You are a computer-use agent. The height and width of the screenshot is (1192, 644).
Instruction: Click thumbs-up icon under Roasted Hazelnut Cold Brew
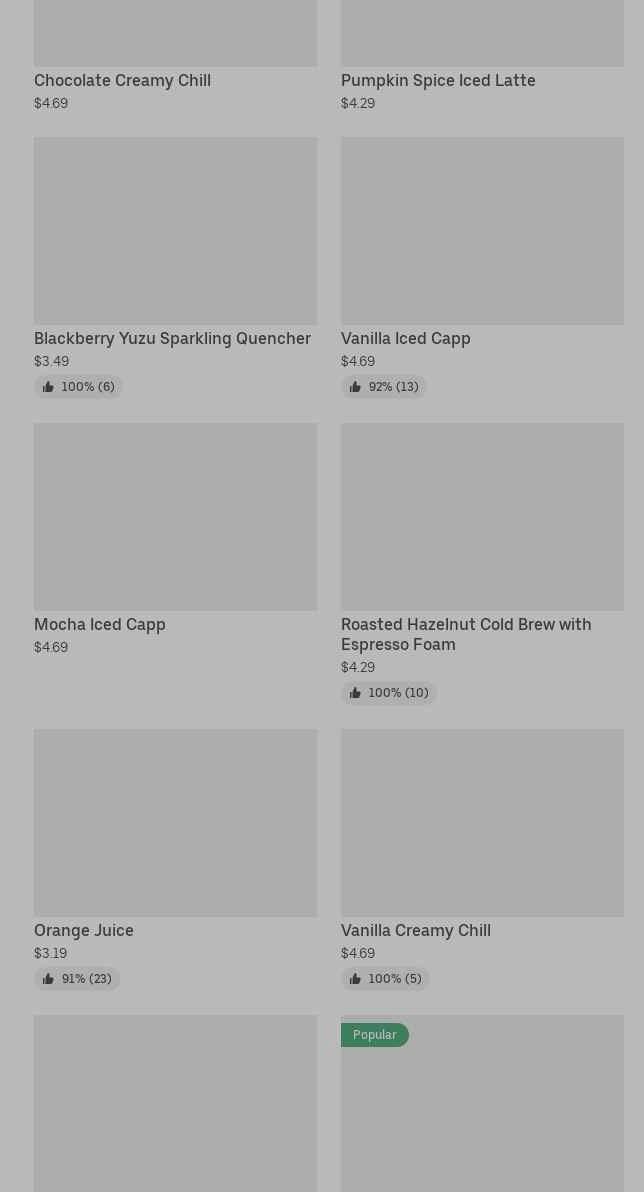tap(355, 693)
